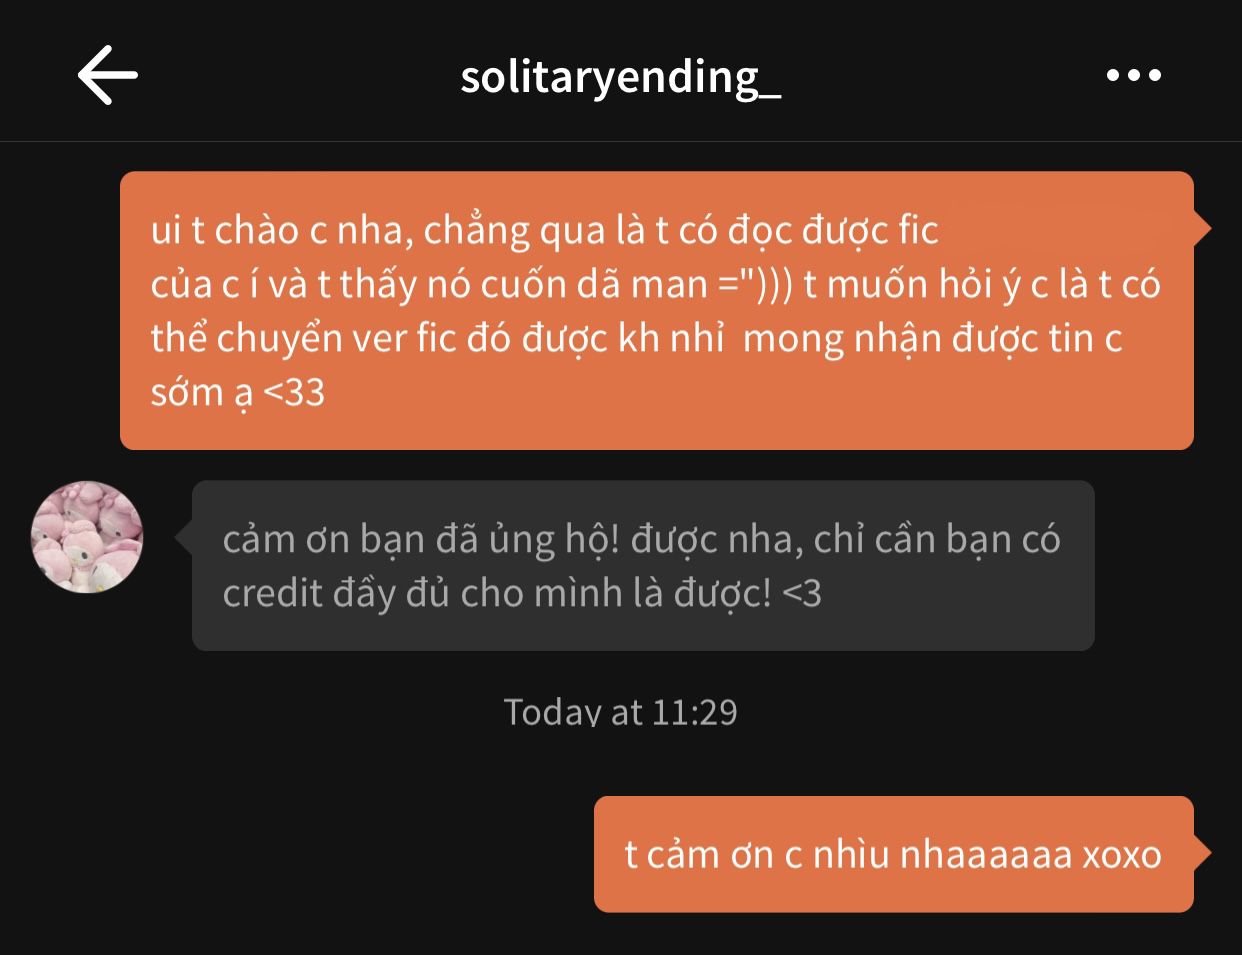Tap the "Today at 11:29" timestamp
The image size is (1242, 955).
click(620, 712)
